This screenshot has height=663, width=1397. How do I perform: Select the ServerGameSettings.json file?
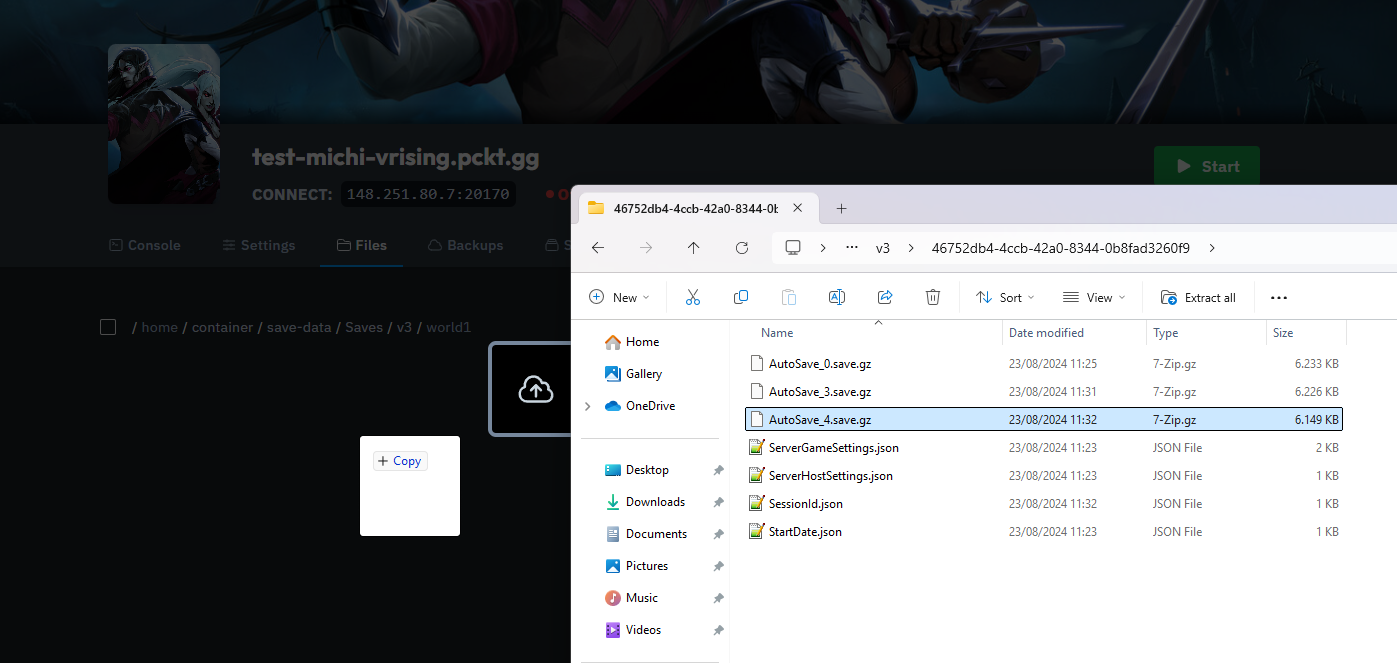tap(833, 448)
